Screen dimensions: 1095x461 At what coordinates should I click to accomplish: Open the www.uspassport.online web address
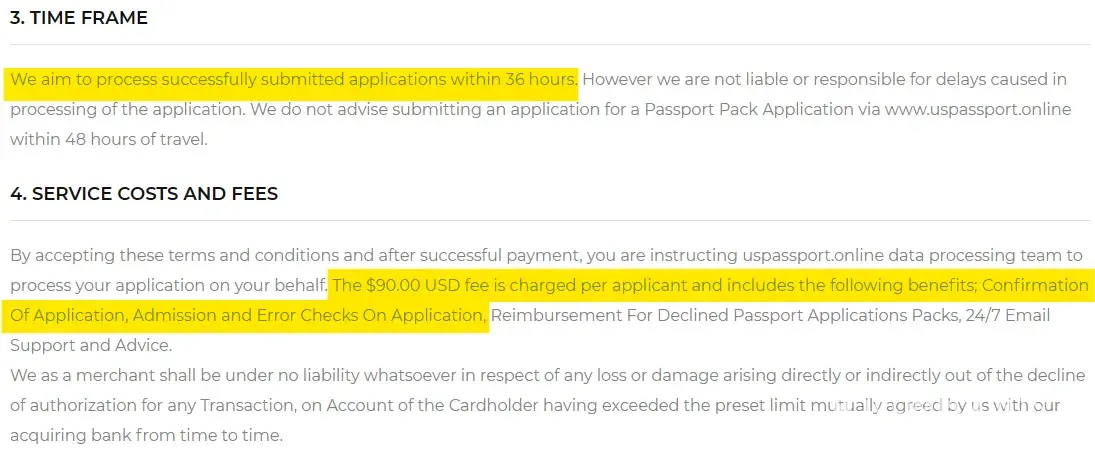[977, 109]
